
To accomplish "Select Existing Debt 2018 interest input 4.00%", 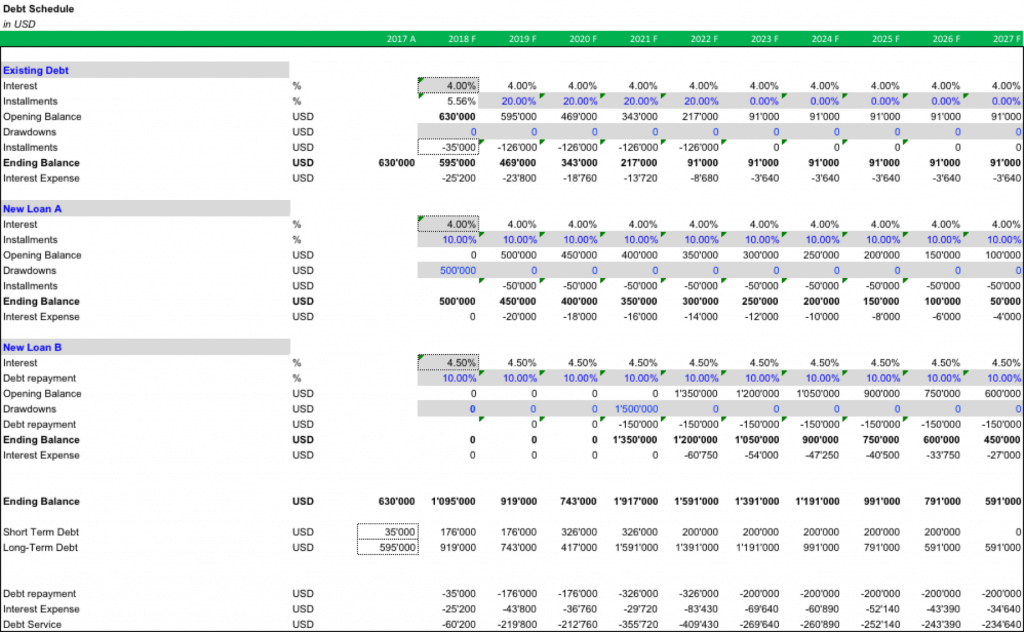I will pyautogui.click(x=448, y=86).
